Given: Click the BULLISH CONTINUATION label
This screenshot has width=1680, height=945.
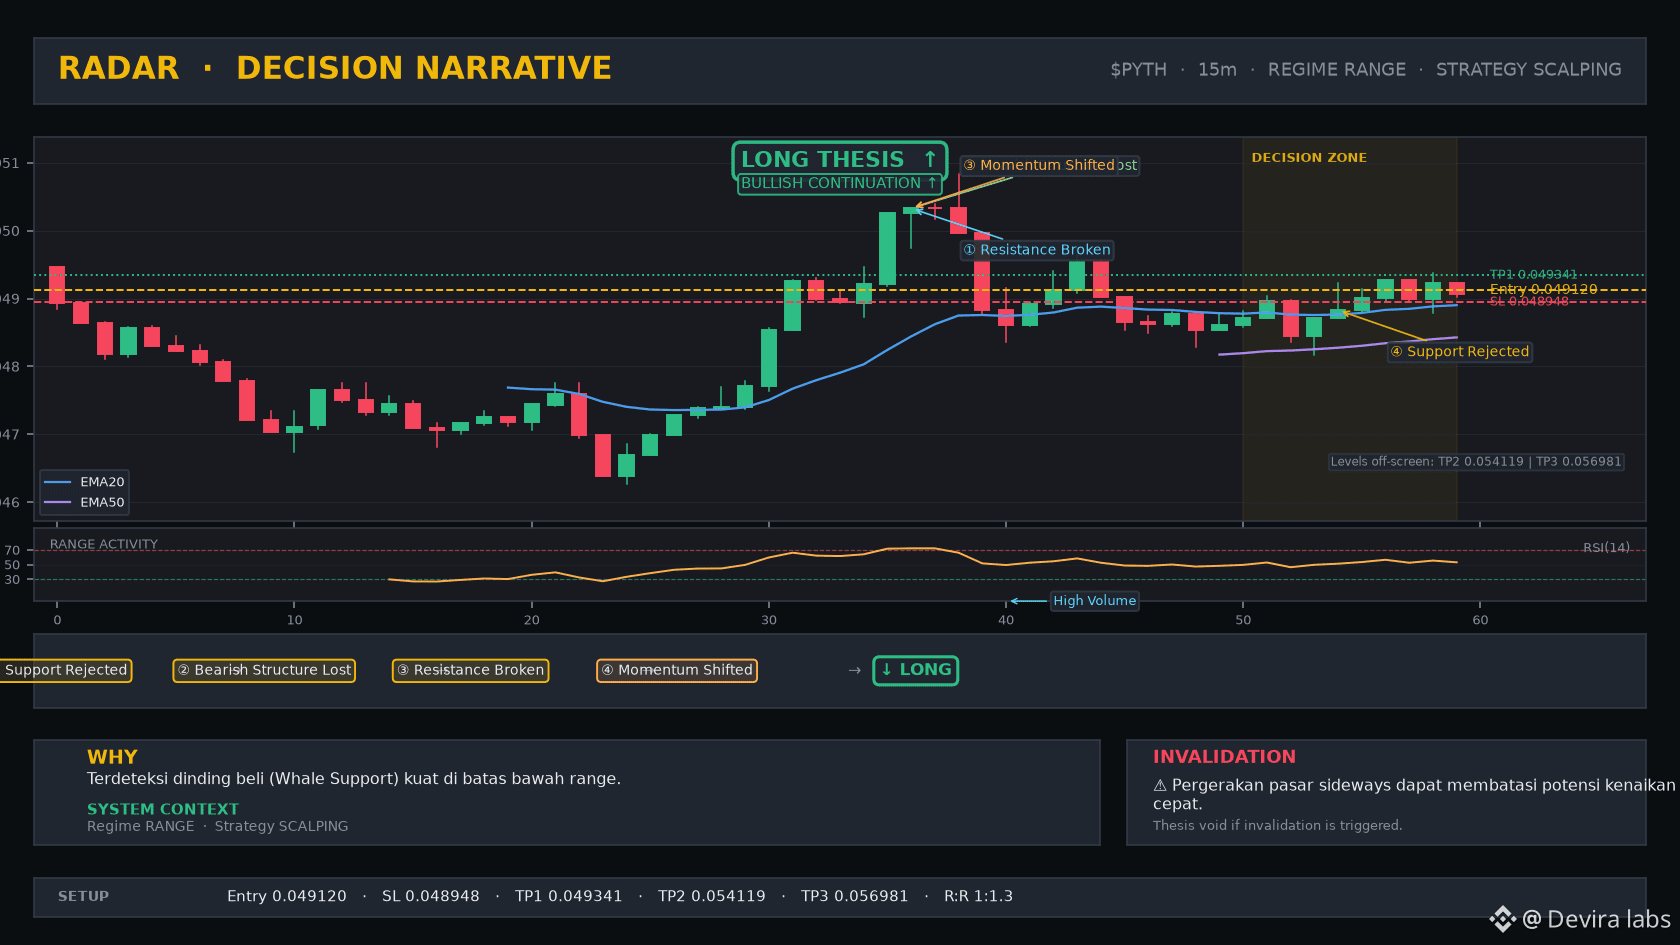Looking at the screenshot, I should 840,184.
